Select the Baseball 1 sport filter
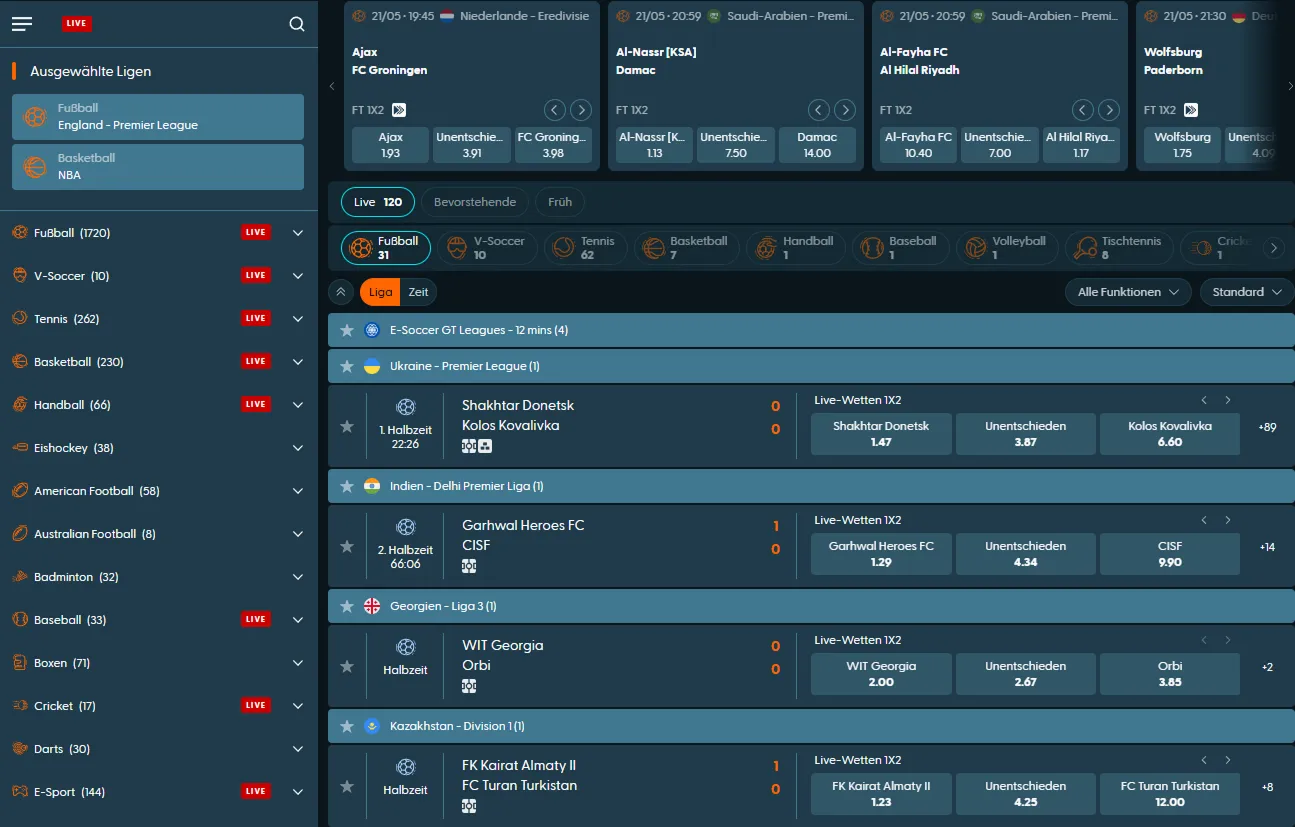 pyautogui.click(x=899, y=248)
